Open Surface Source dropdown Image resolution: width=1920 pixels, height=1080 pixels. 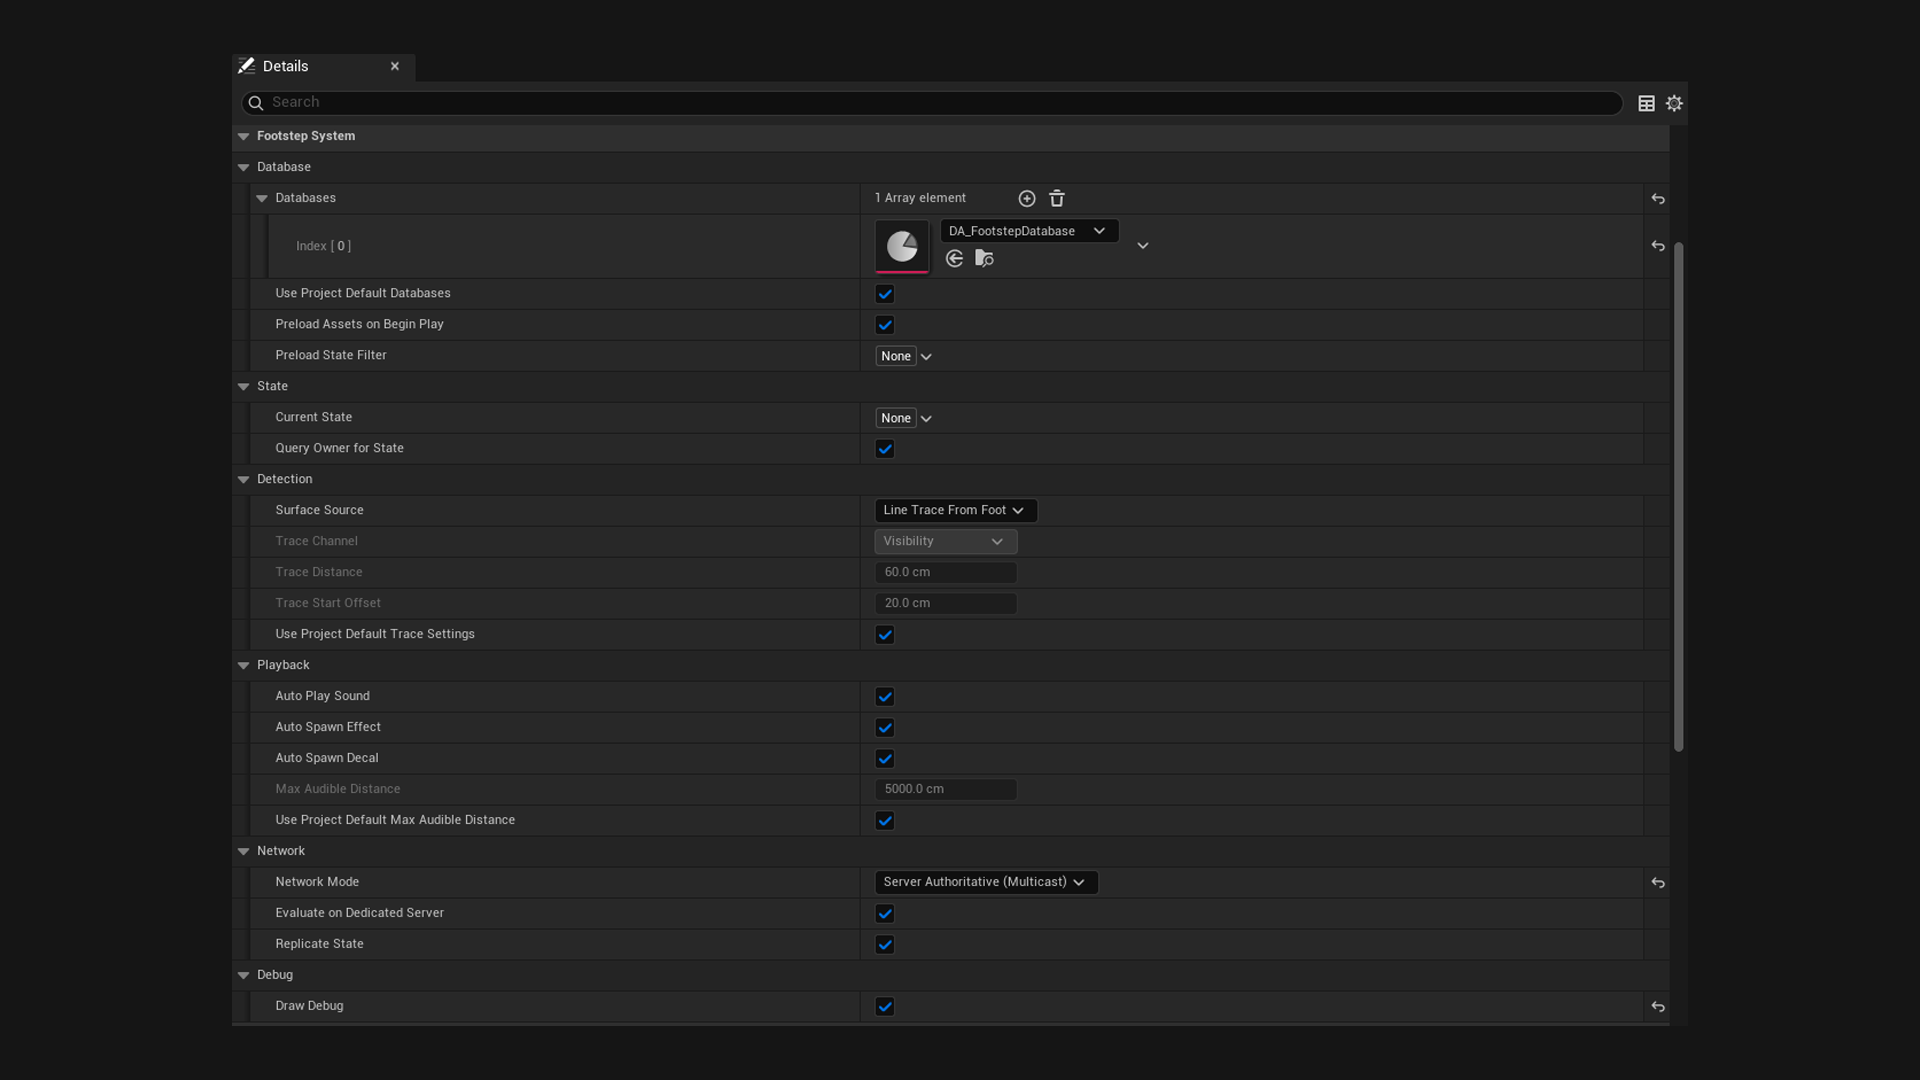click(955, 511)
